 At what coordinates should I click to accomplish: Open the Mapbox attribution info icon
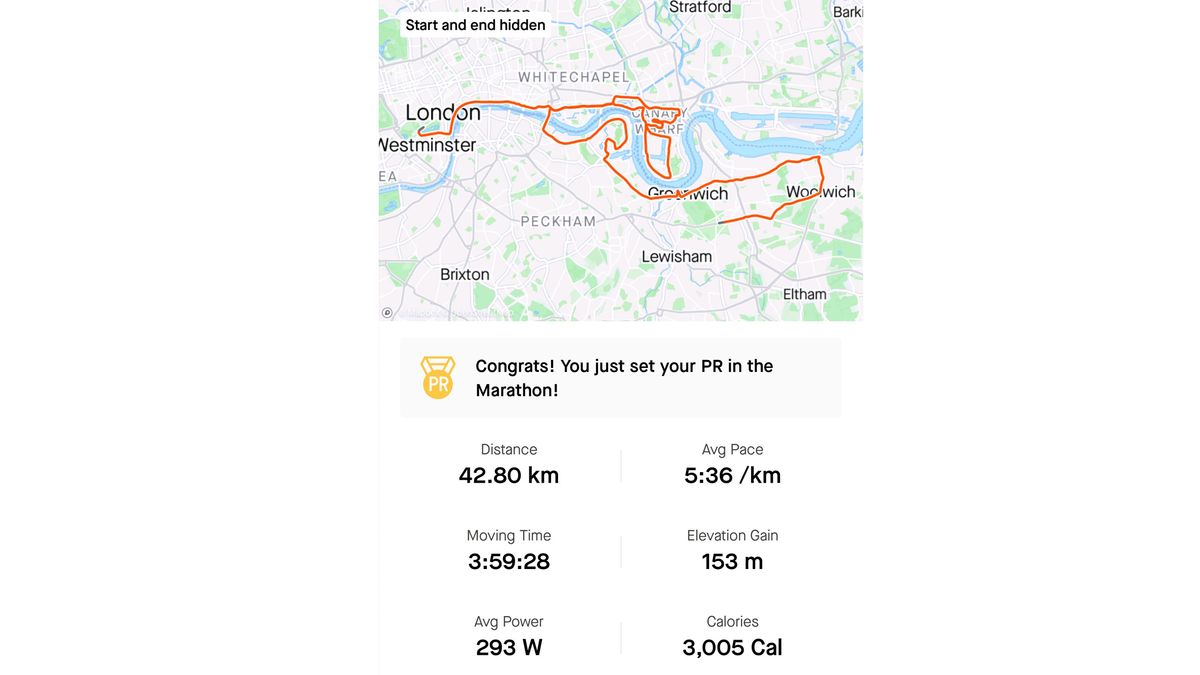(x=386, y=312)
